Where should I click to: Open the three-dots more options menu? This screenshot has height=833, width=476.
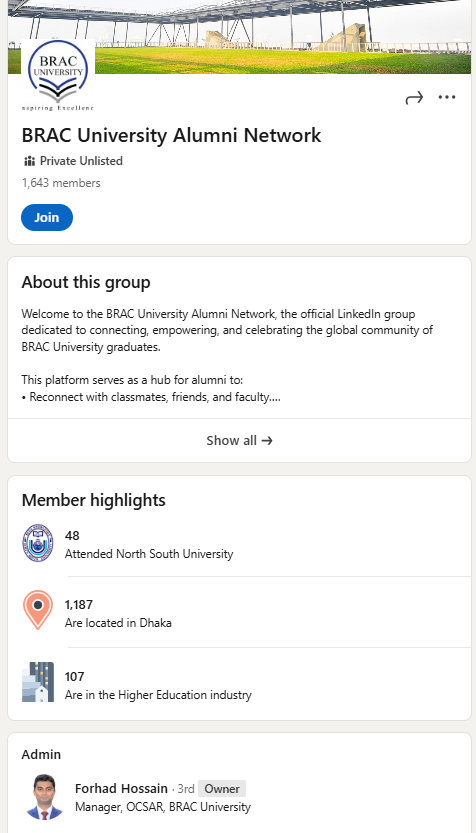(447, 97)
